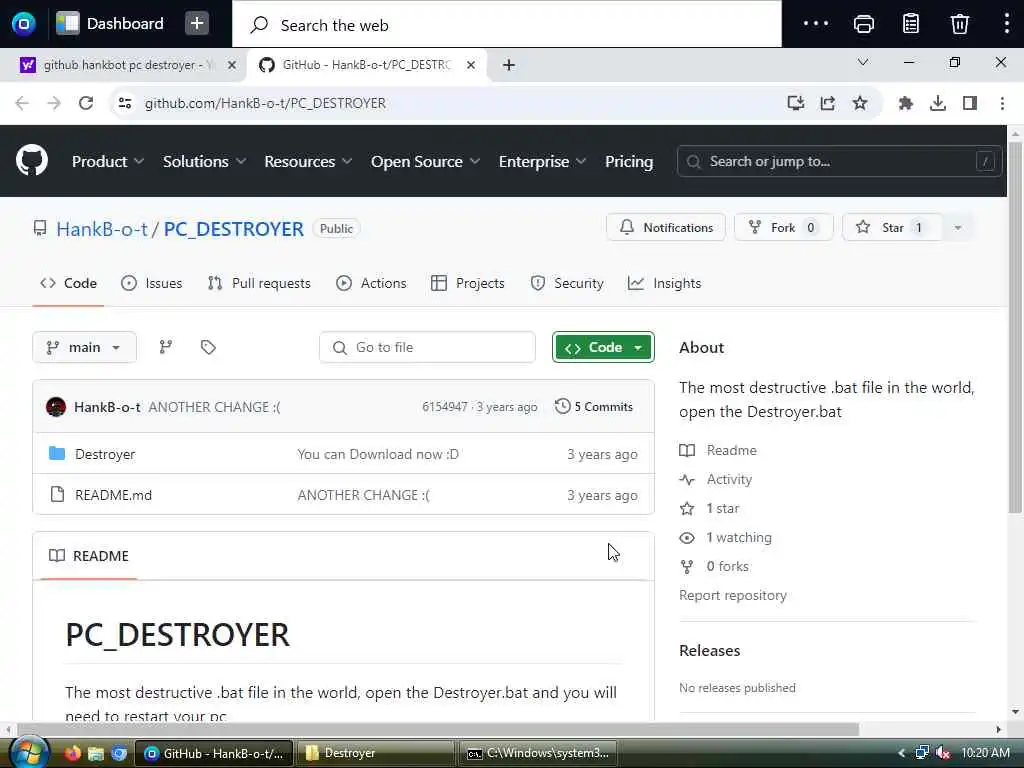The height and width of the screenshot is (768, 1024).
Task: Expand the Resources menu
Action: [x=308, y=161]
